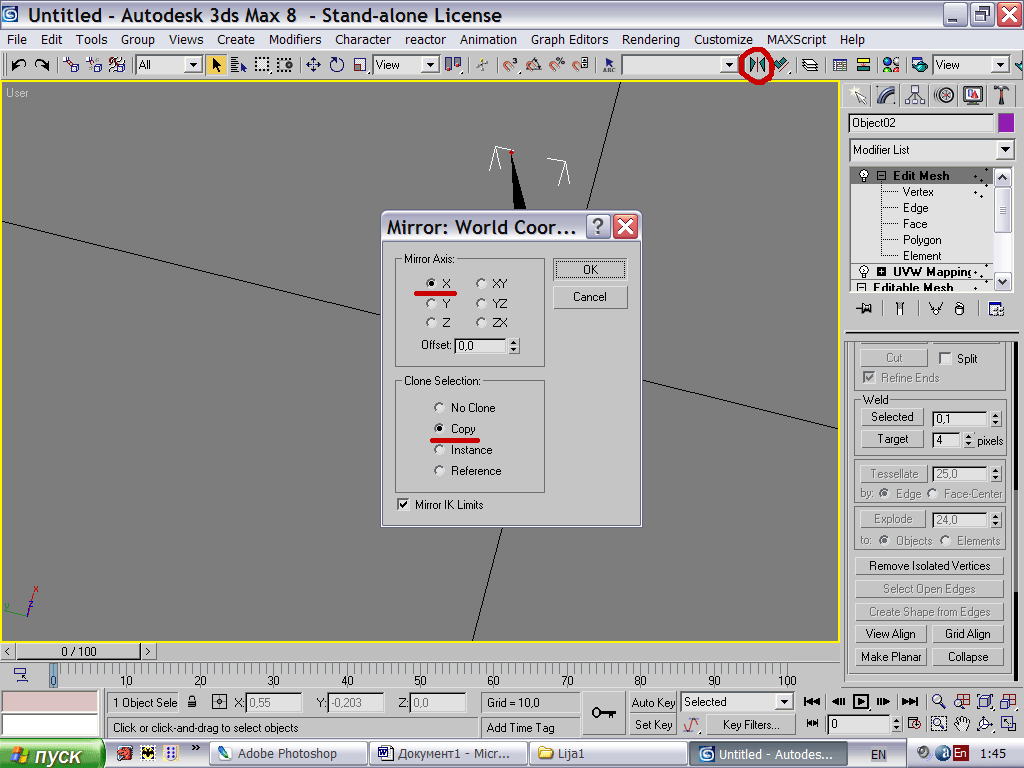
Task: Cancel the Mirror dialog
Action: (x=590, y=296)
